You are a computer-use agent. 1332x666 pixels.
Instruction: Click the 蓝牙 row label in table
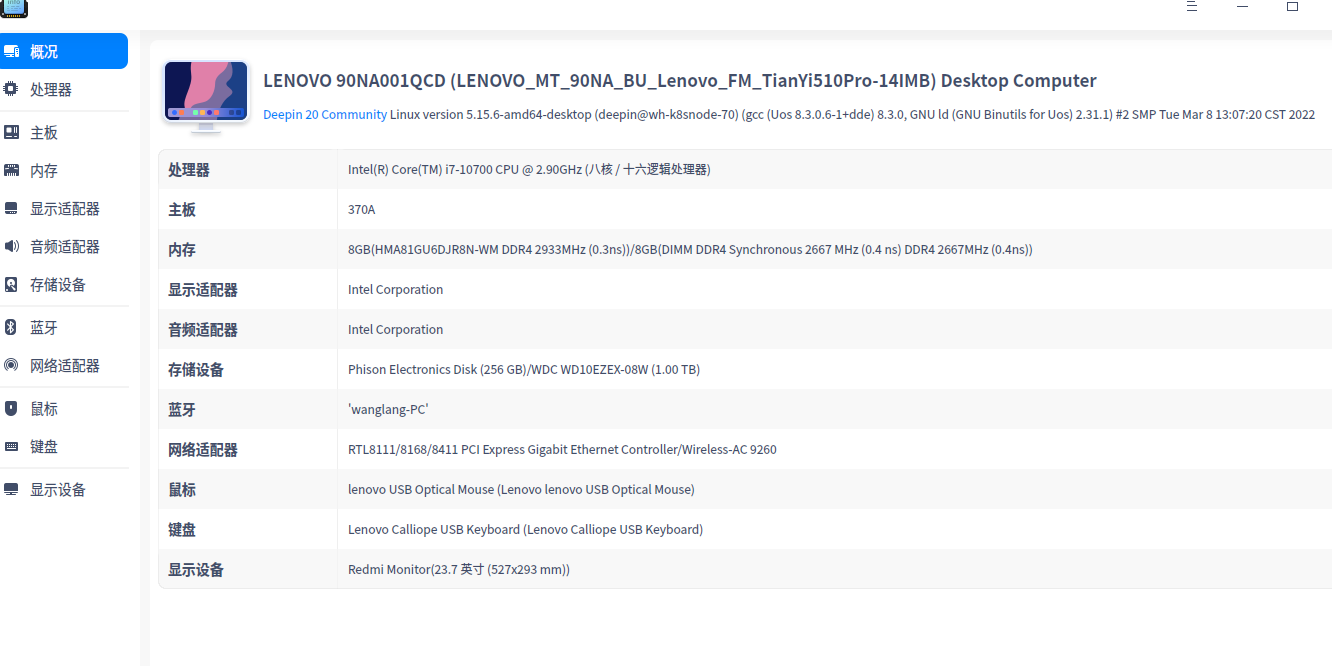(182, 410)
